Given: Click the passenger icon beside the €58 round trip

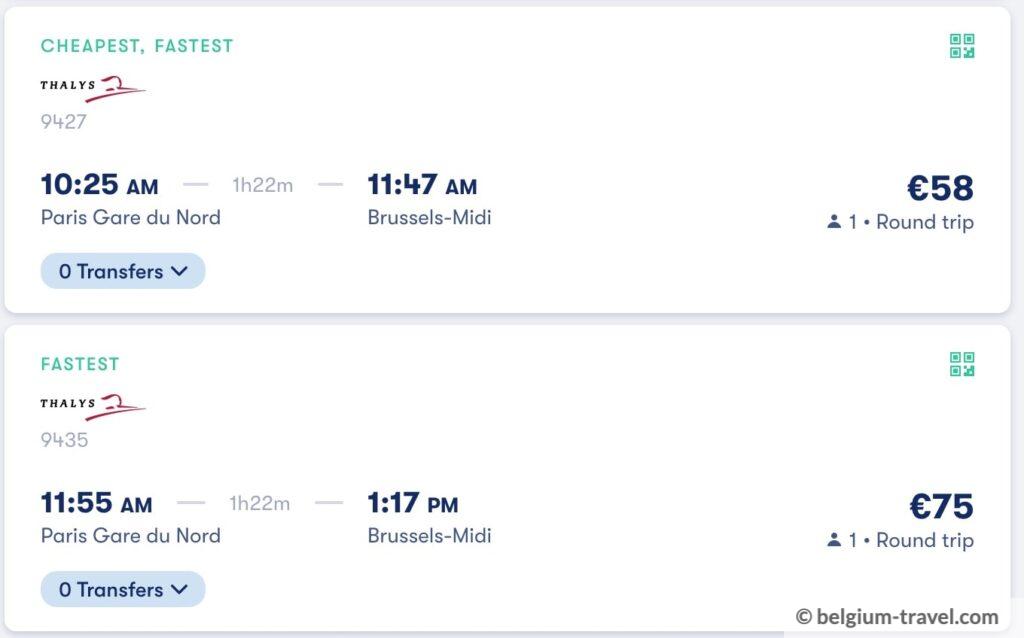Looking at the screenshot, I should tap(834, 222).
